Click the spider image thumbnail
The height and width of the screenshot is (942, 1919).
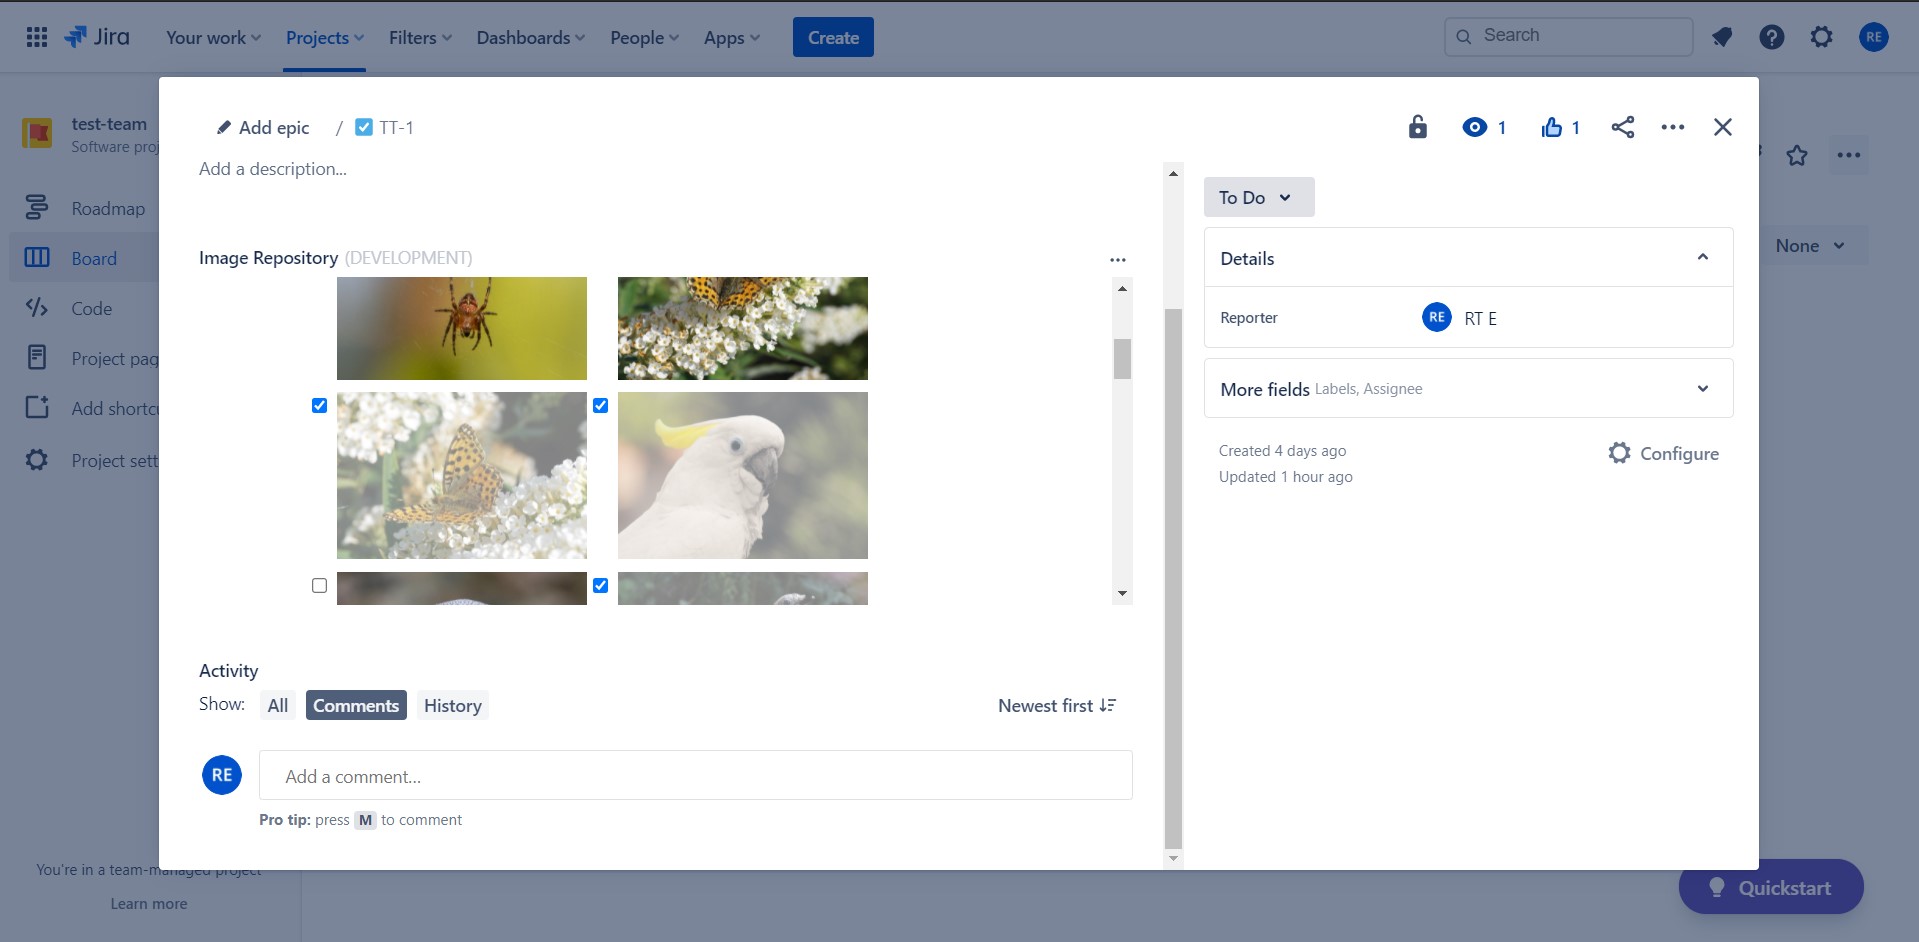coord(462,328)
